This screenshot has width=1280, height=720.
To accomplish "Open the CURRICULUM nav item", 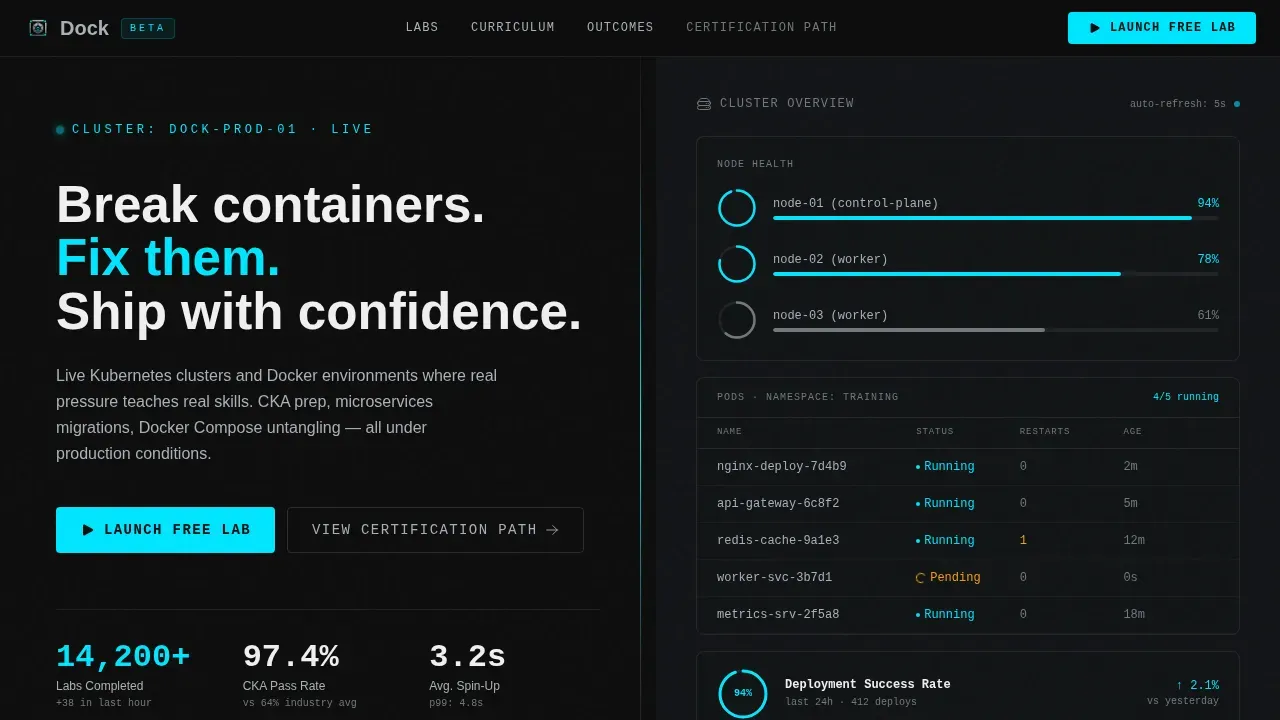I will tap(513, 28).
